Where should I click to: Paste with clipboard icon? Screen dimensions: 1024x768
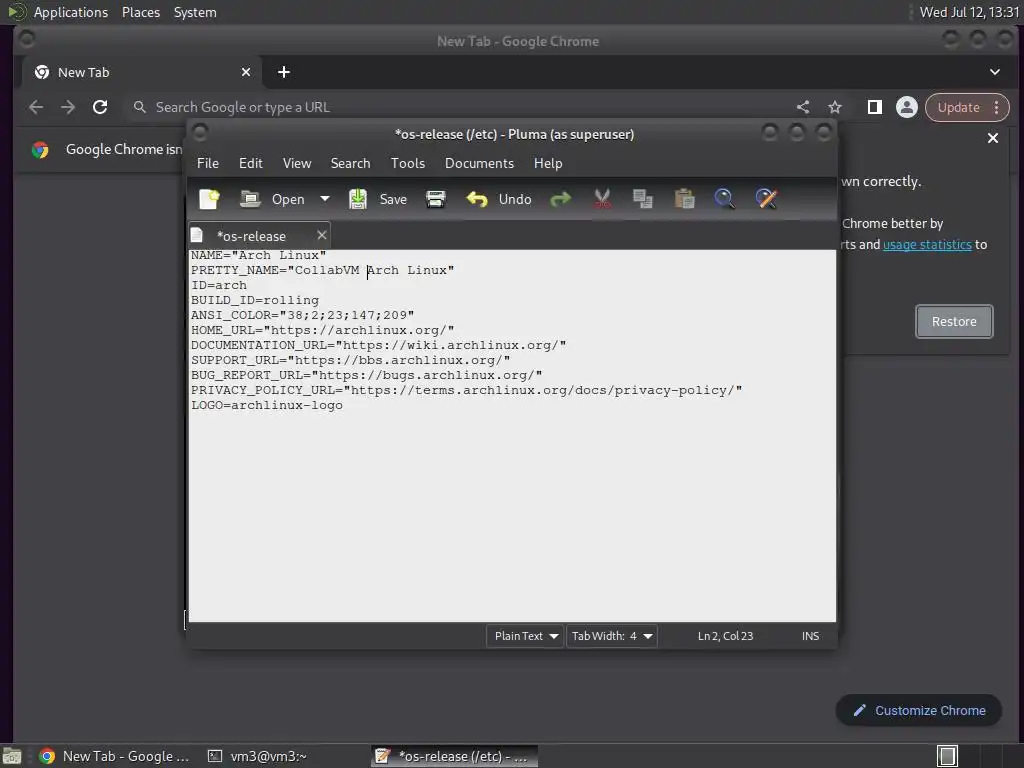pos(684,199)
